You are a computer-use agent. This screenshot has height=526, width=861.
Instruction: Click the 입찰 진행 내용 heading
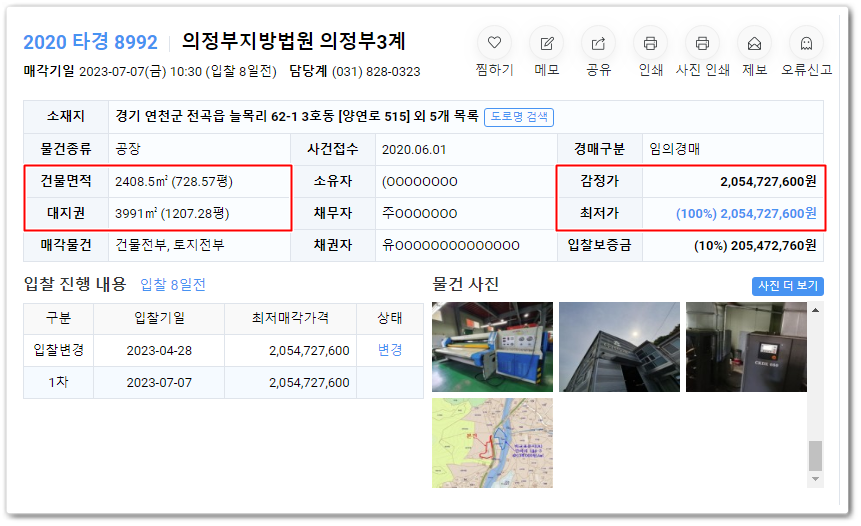[x=75, y=284]
